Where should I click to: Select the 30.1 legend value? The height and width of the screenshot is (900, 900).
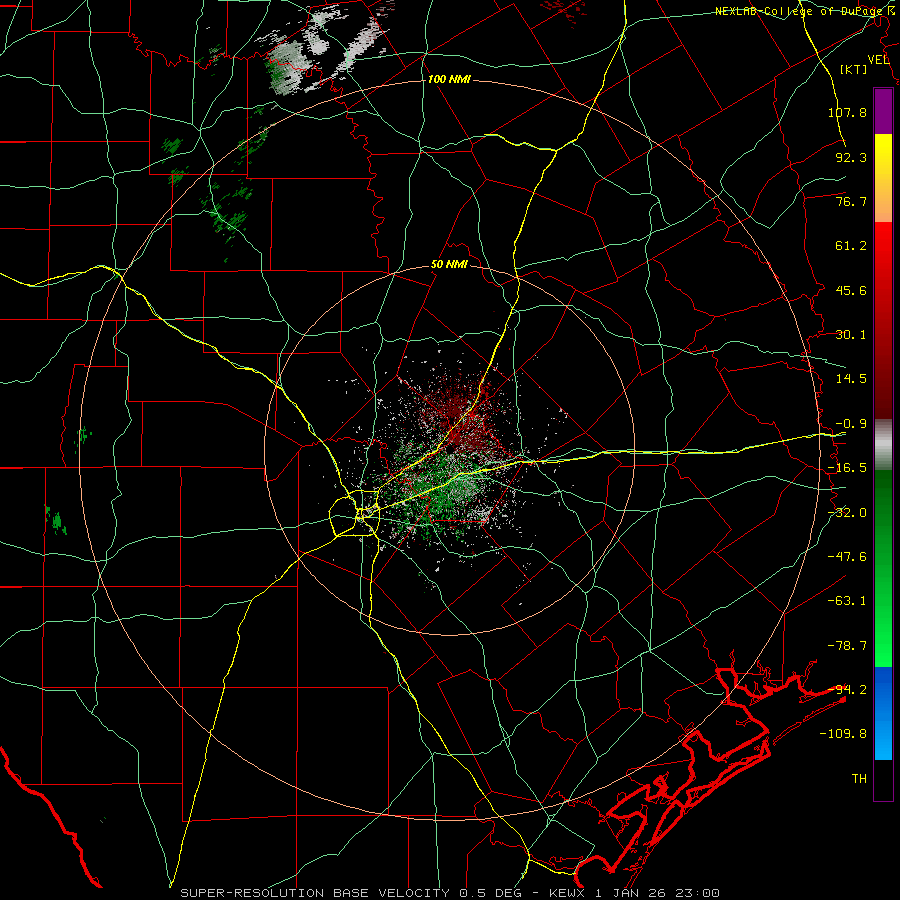[x=851, y=335]
